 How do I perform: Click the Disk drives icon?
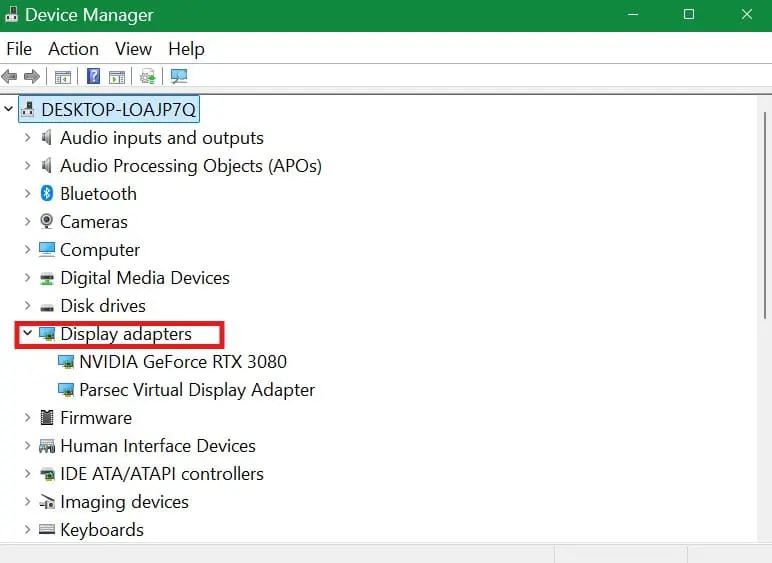pos(47,308)
